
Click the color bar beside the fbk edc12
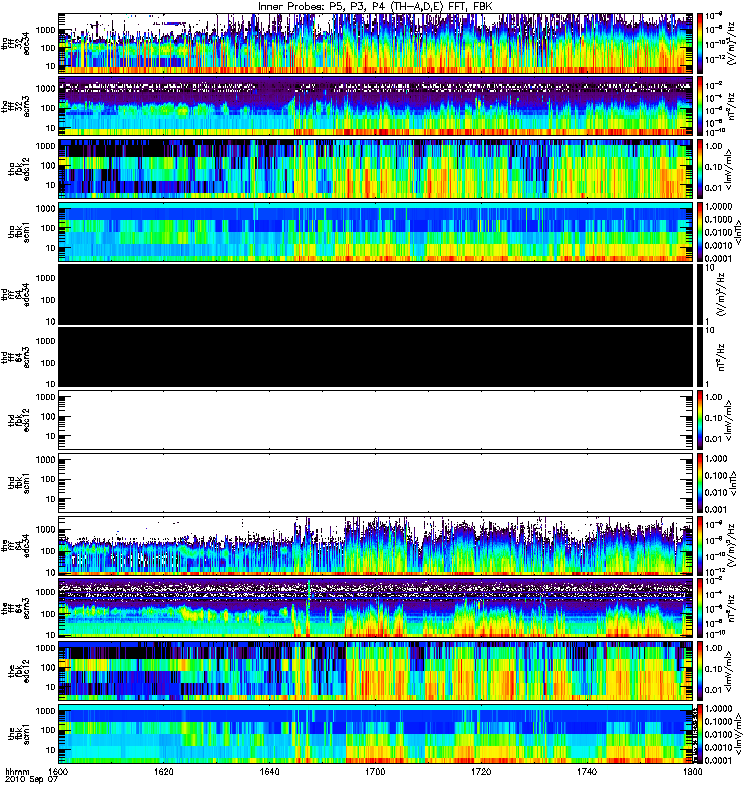click(x=700, y=671)
